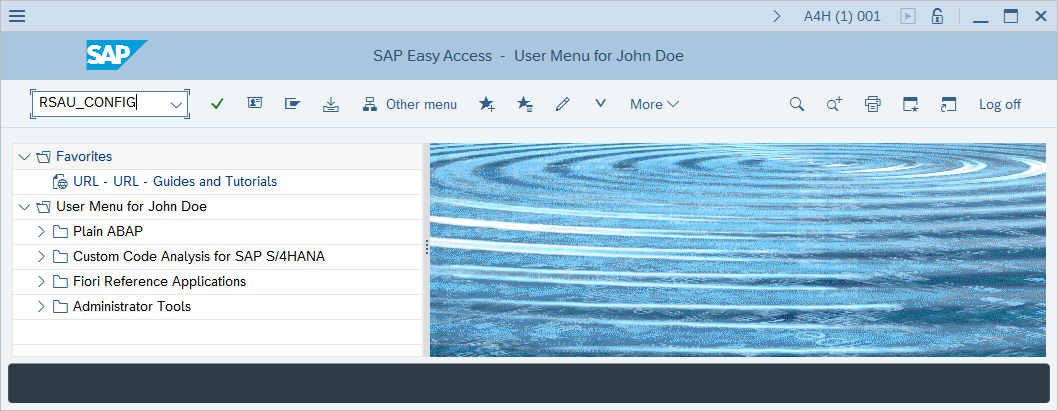
Task: Maximize the SAP window
Action: tap(1011, 16)
